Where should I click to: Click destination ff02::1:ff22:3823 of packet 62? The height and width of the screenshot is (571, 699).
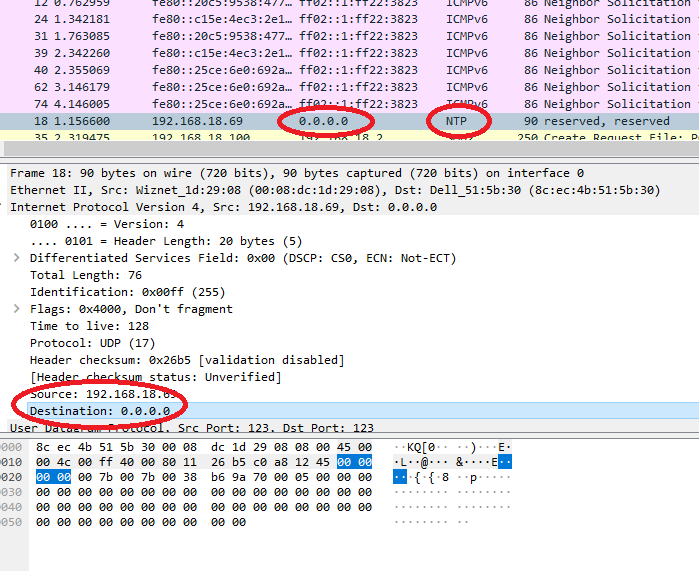pos(358,87)
